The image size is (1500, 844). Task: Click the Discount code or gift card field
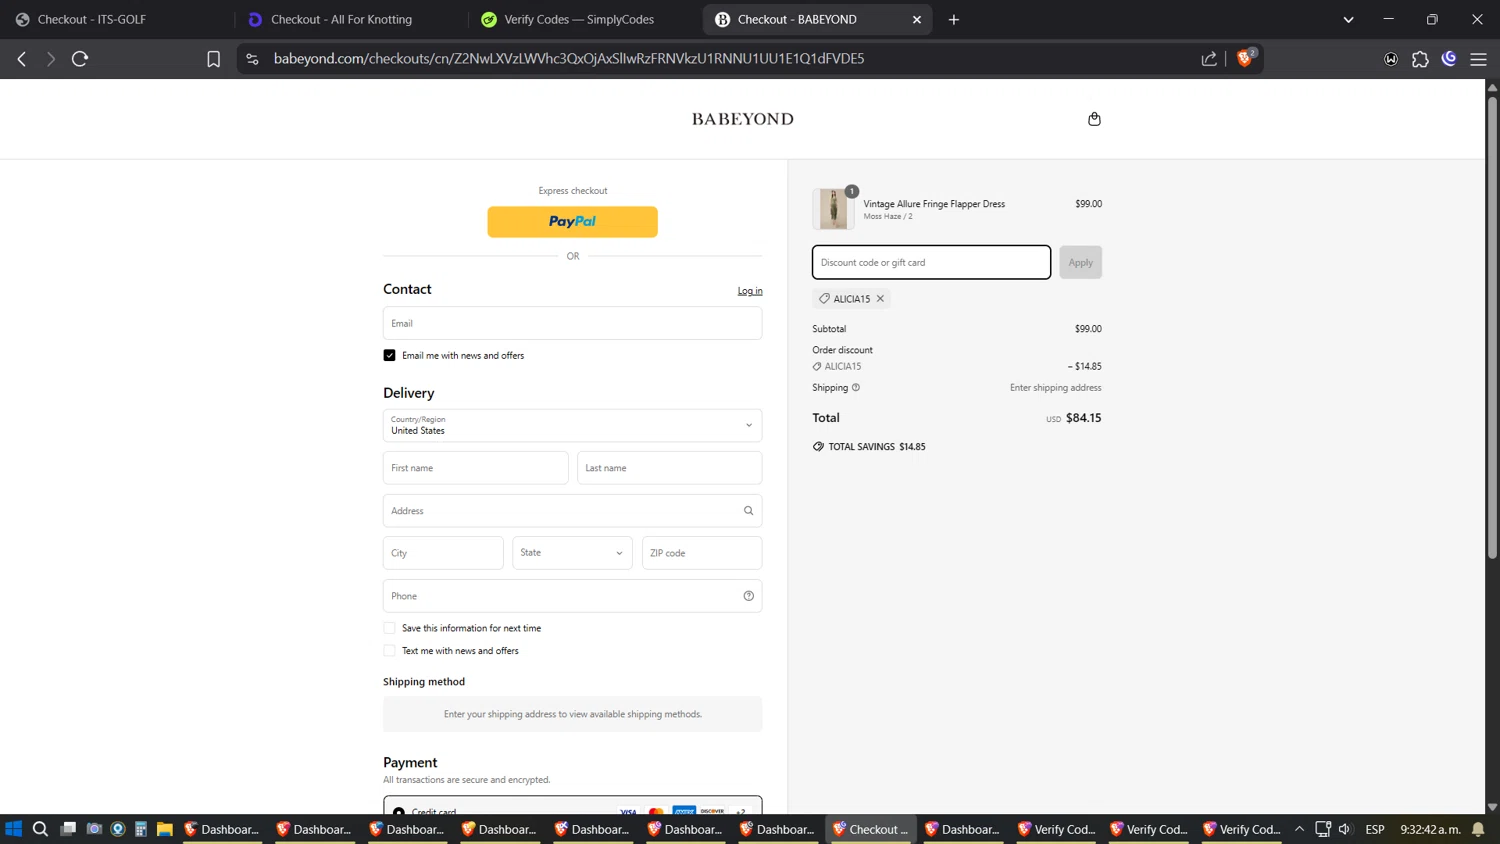coord(931,262)
